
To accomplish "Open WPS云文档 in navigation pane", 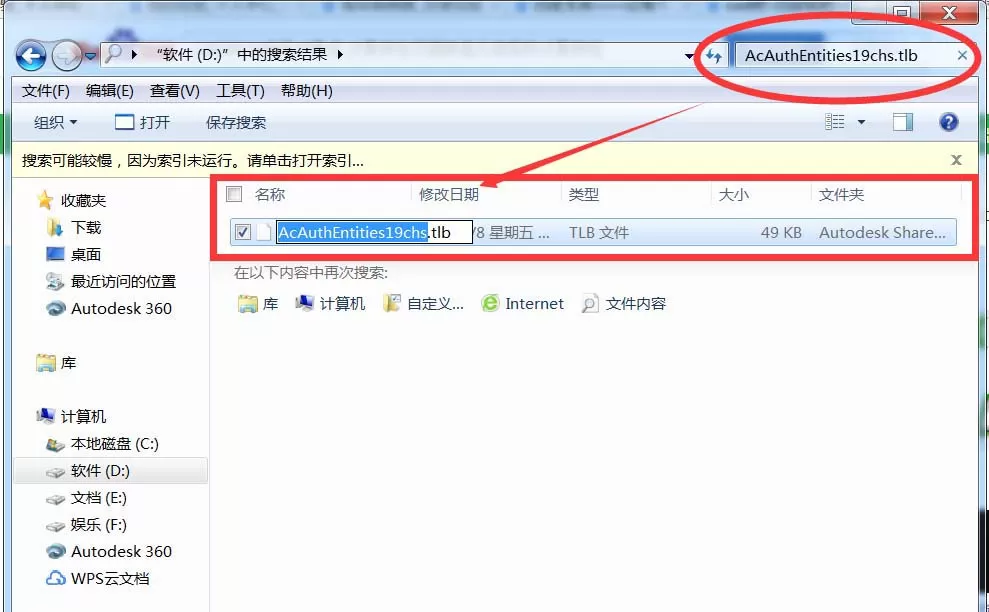I will tap(110, 579).
